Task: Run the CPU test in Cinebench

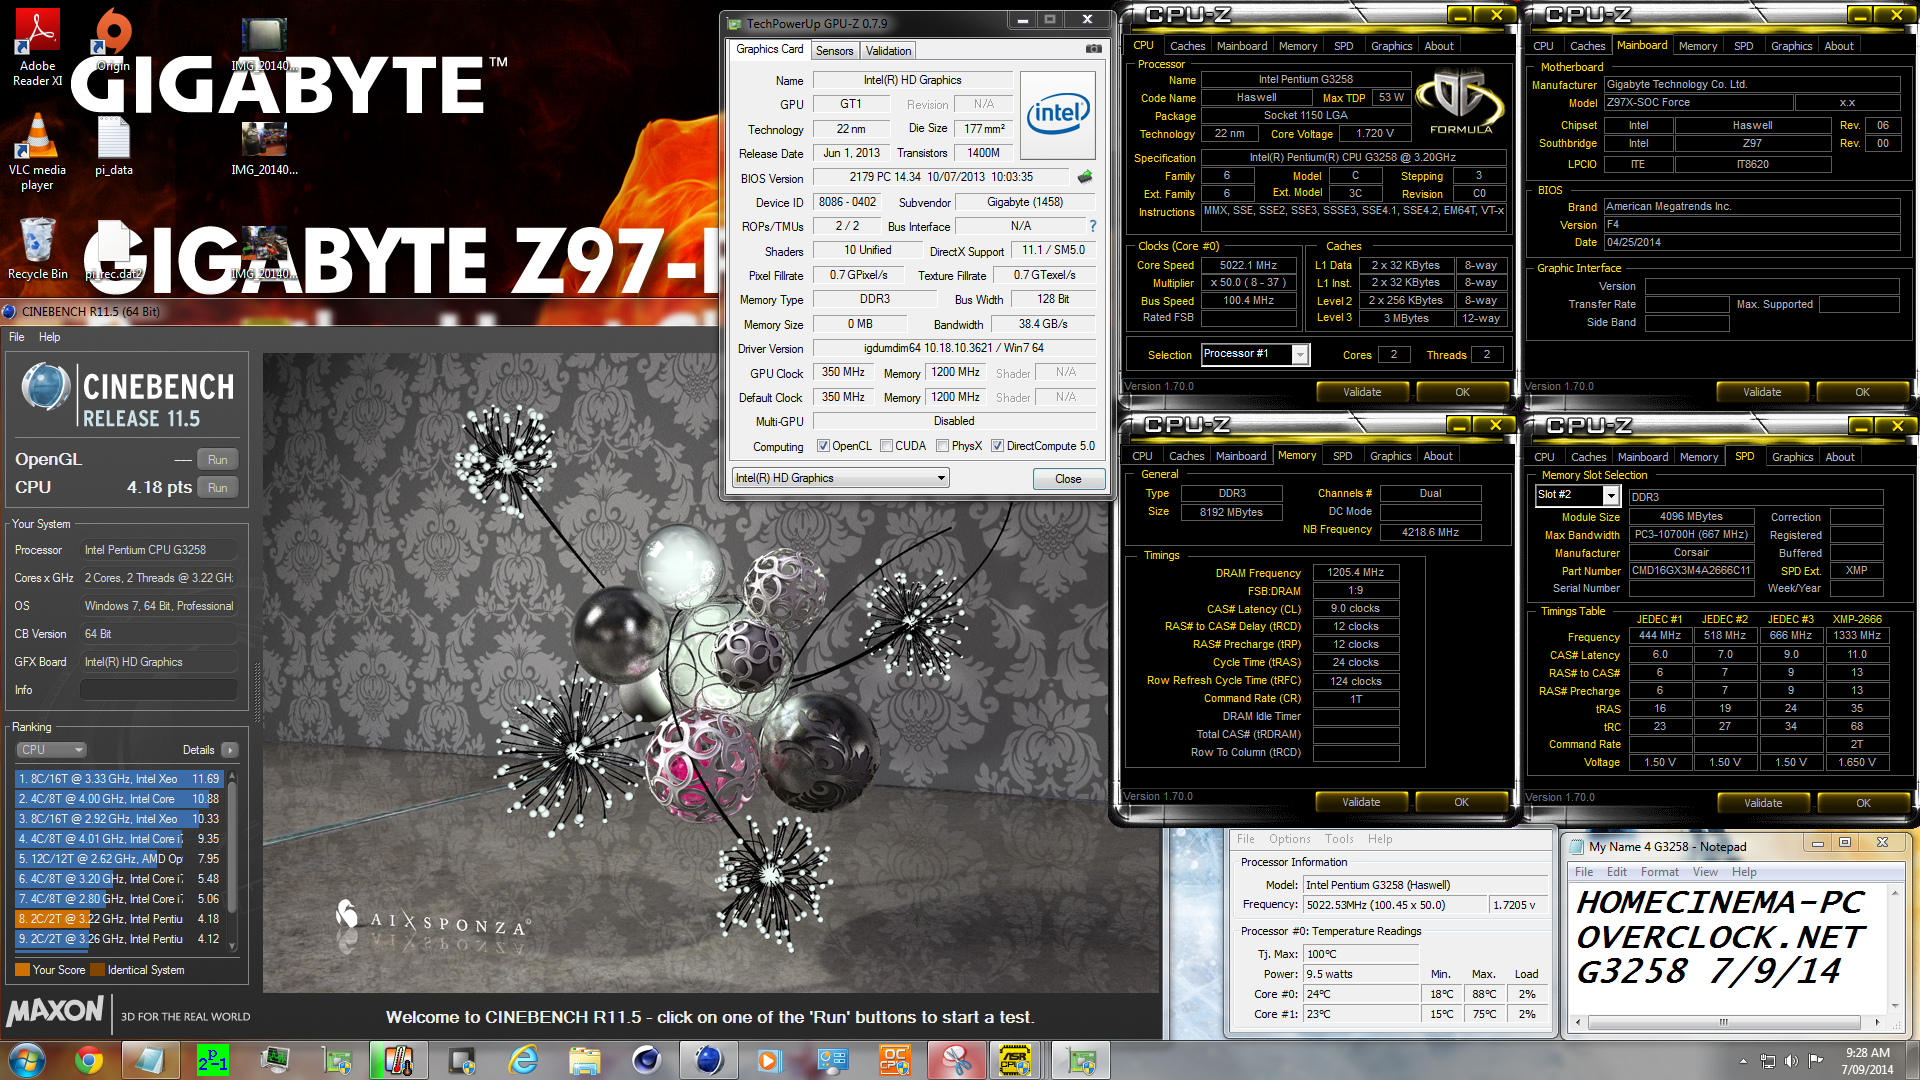Action: pyautogui.click(x=218, y=488)
